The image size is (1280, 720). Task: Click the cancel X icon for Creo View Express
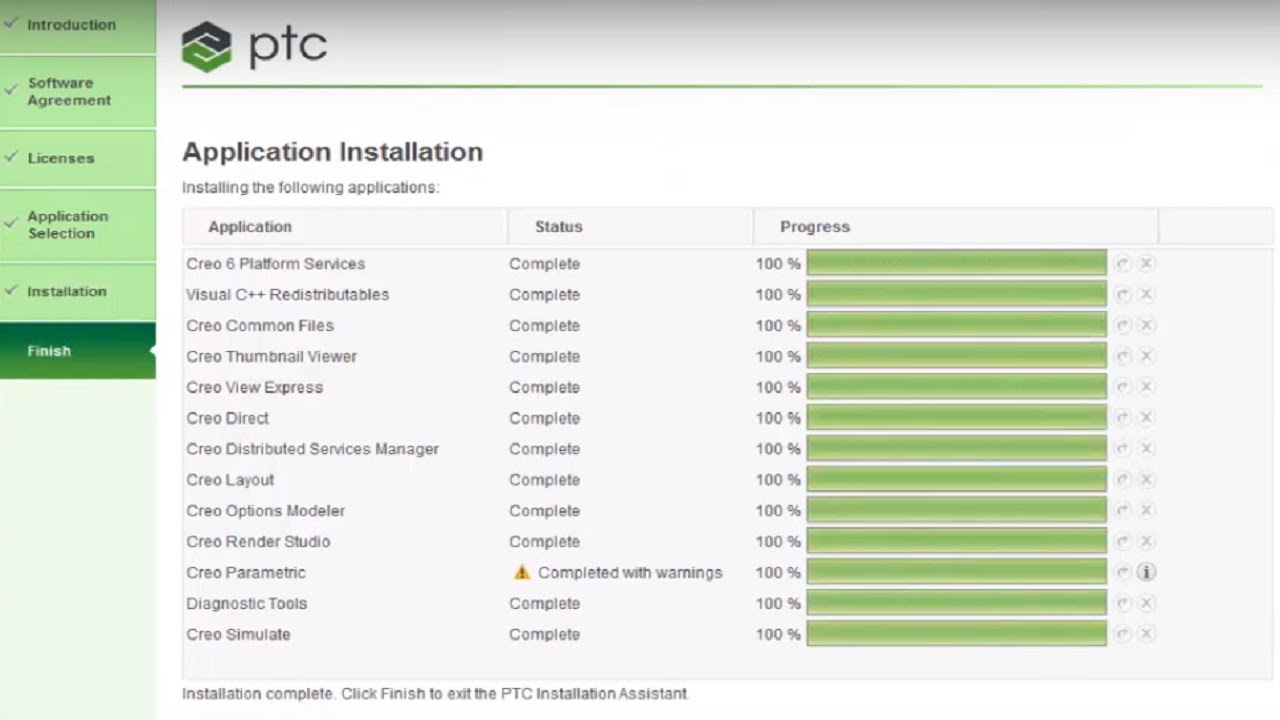click(x=1147, y=387)
